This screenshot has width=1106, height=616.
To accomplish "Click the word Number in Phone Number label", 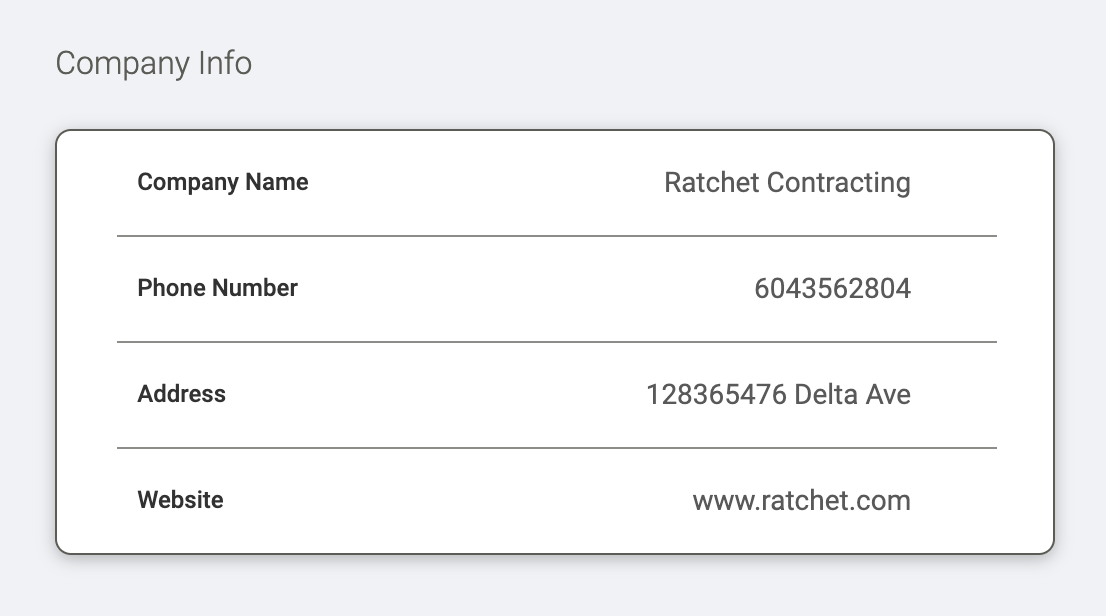I will [x=255, y=288].
